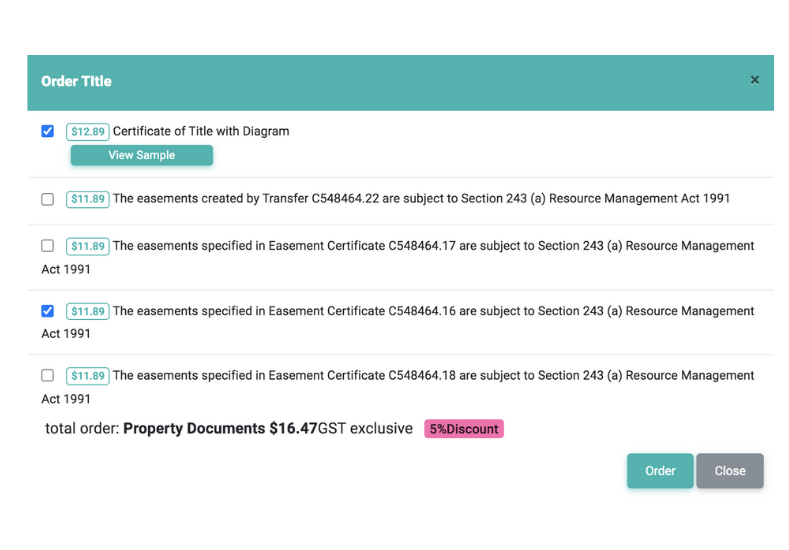This screenshot has height=550, width=789.
Task: Click the price tag for Easement Certificate C548464.16
Action: tap(87, 311)
